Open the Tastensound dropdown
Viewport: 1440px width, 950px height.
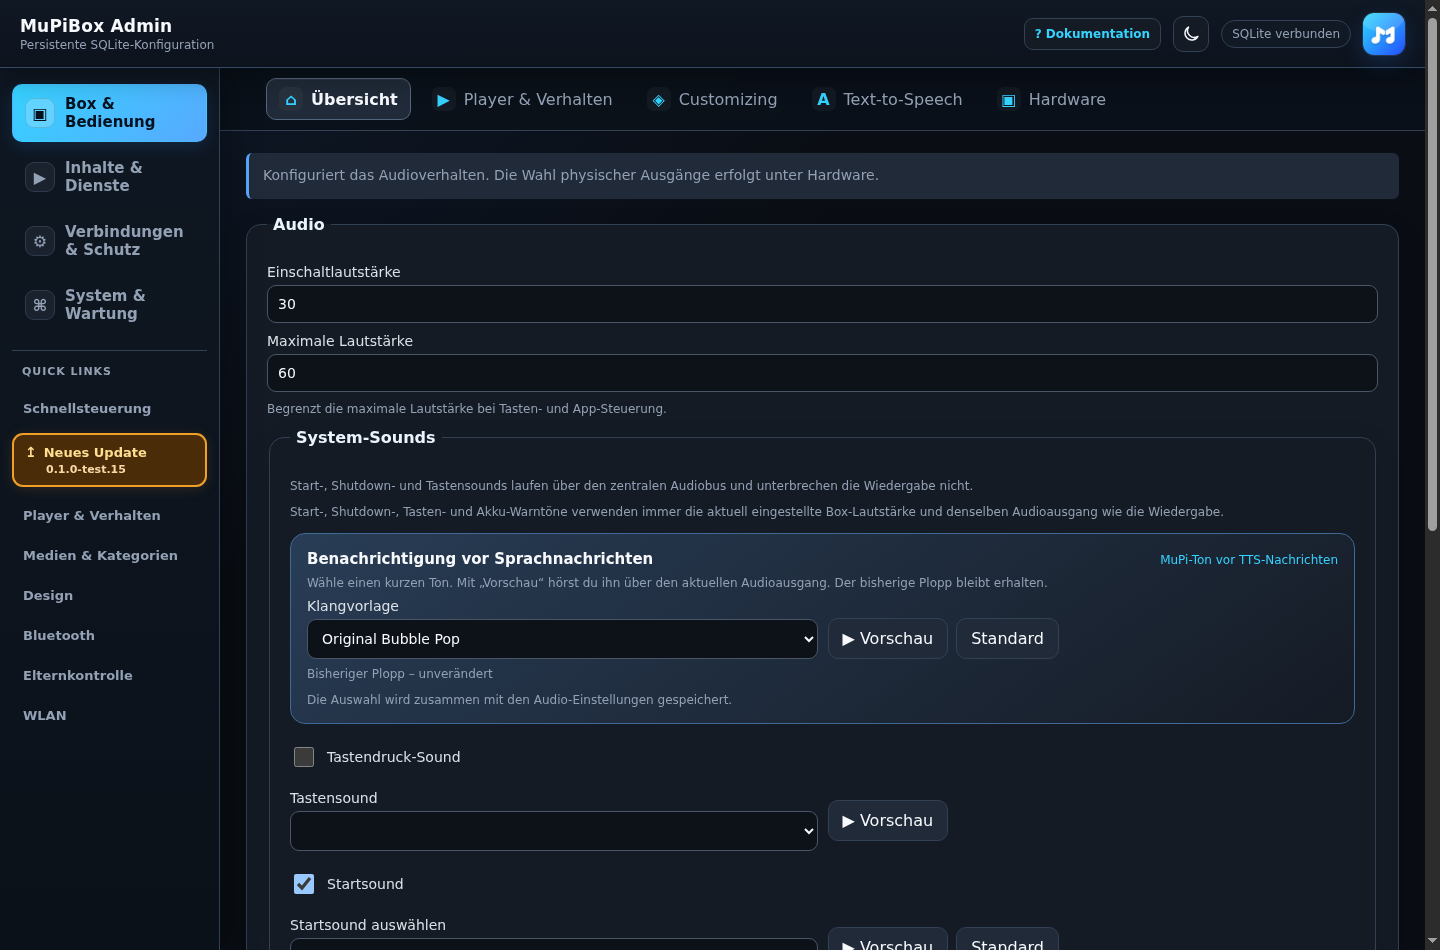pos(554,831)
